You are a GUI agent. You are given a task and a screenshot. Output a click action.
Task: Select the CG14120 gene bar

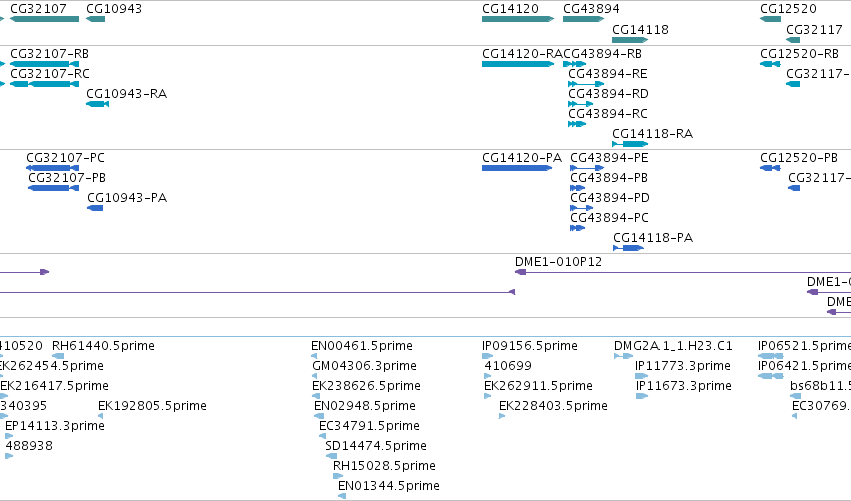click(518, 19)
